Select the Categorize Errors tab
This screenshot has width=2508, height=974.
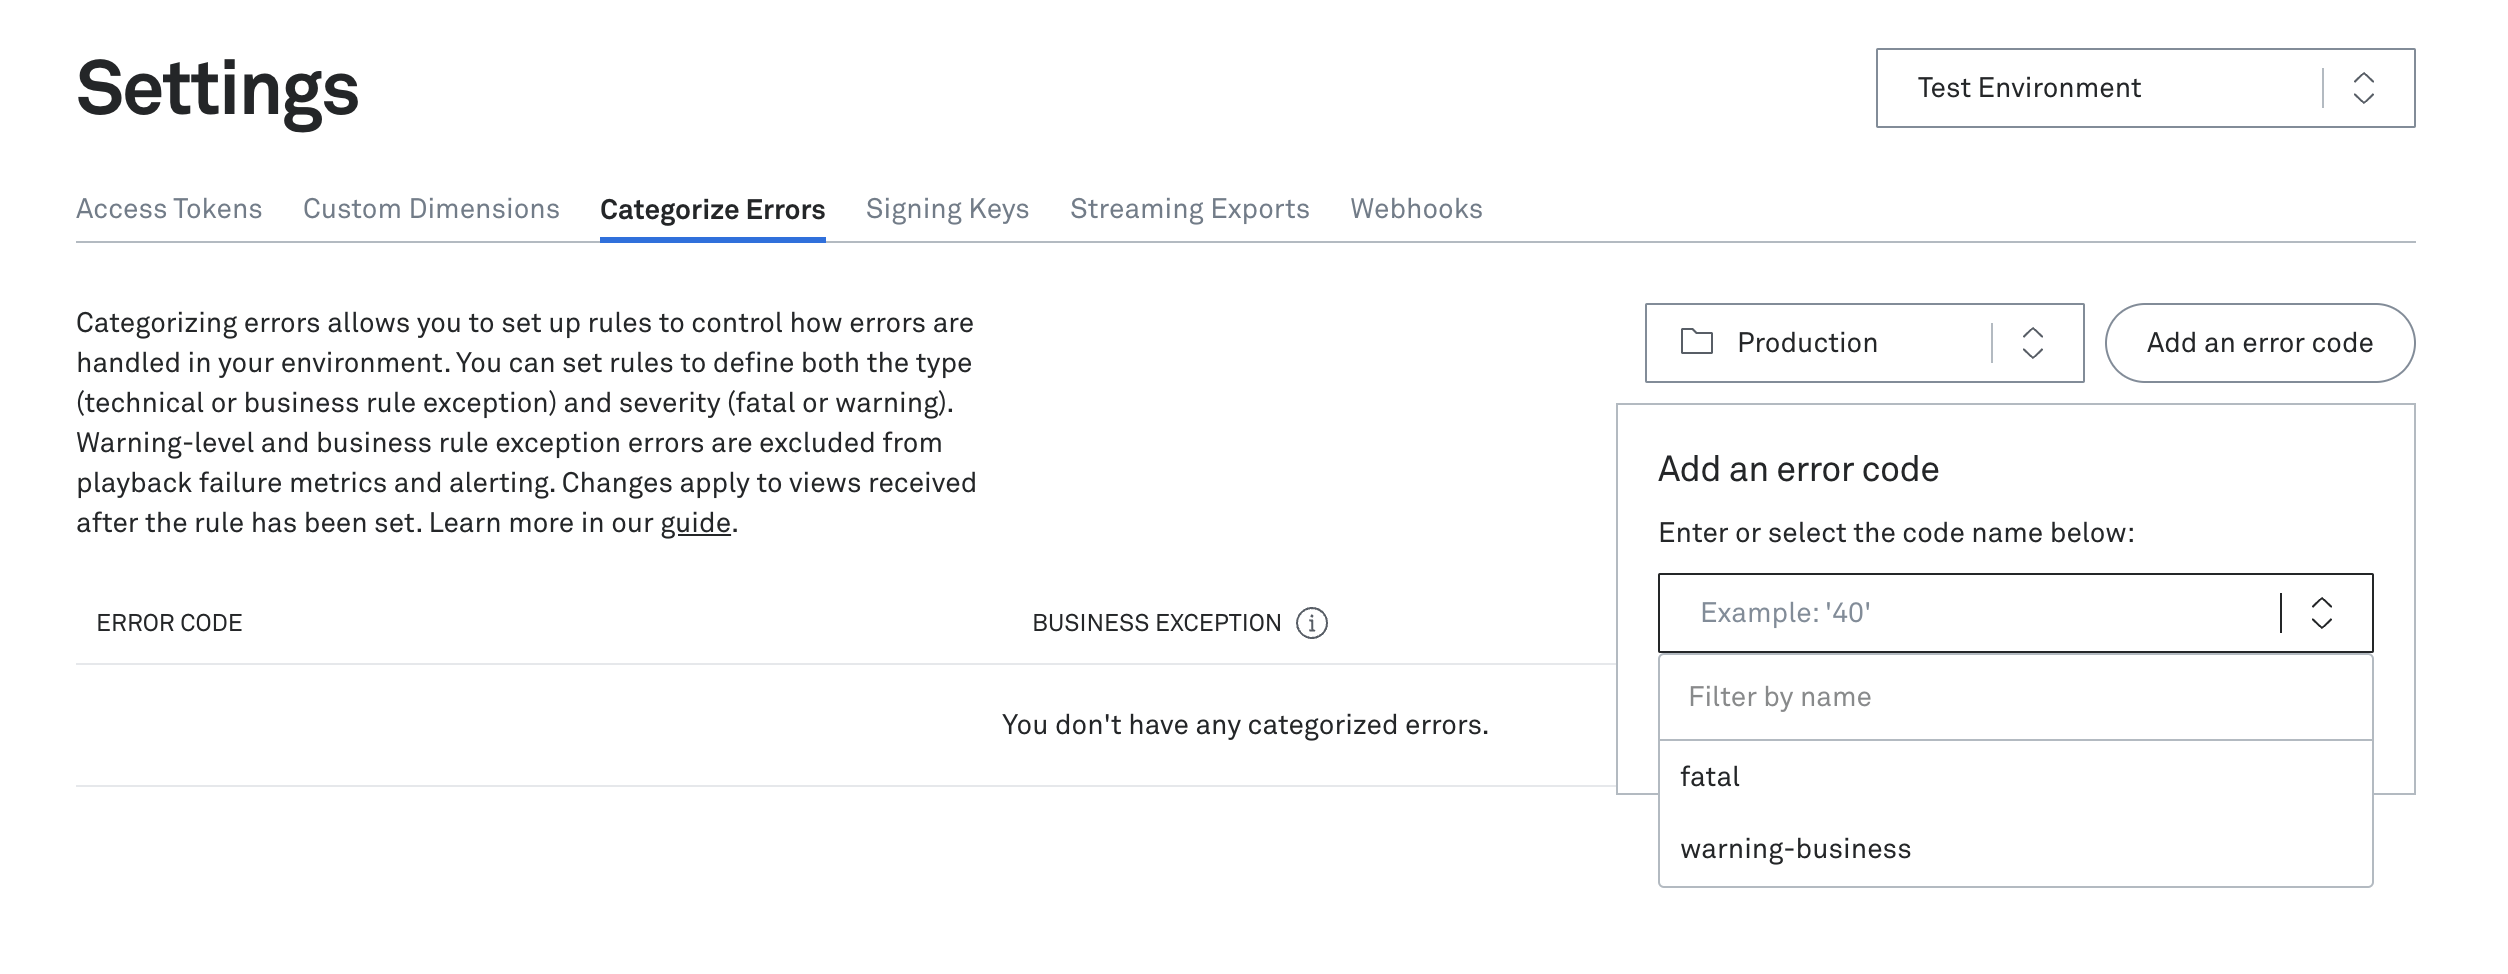[x=712, y=210]
